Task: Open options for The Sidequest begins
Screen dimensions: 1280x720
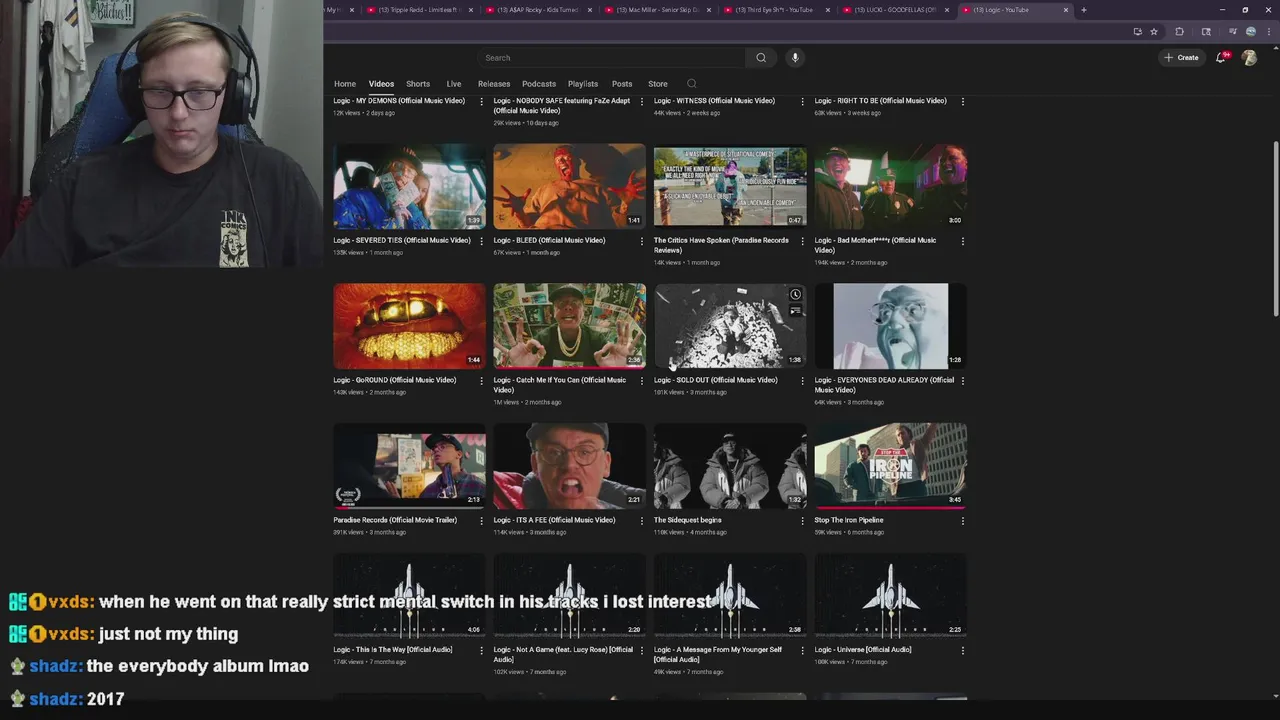Action: point(802,521)
